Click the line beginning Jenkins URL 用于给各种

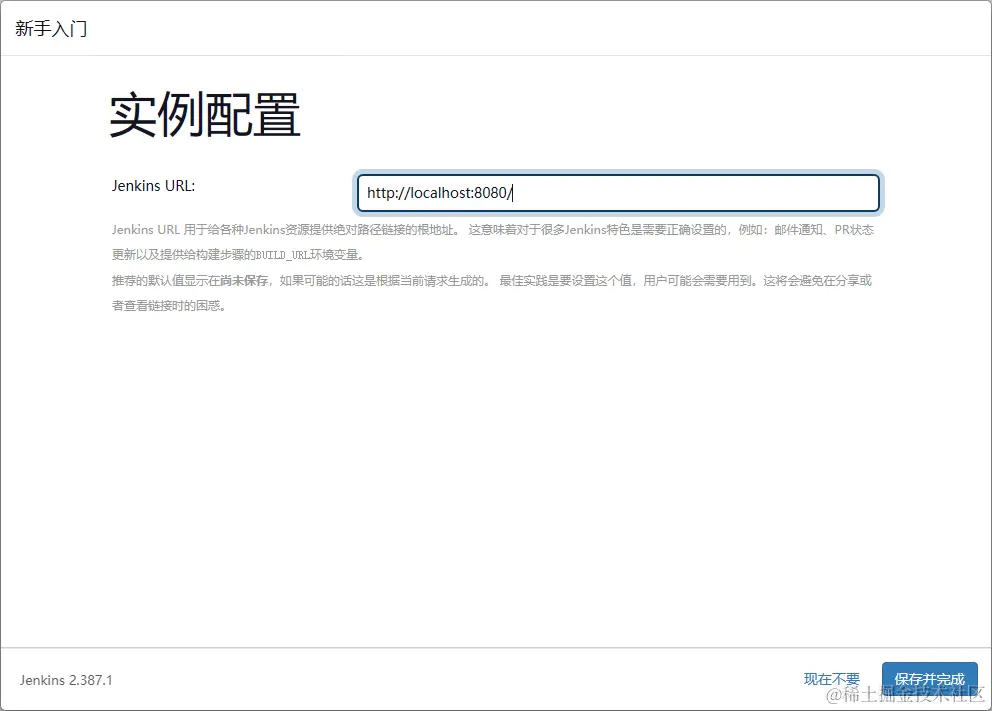[493, 230]
